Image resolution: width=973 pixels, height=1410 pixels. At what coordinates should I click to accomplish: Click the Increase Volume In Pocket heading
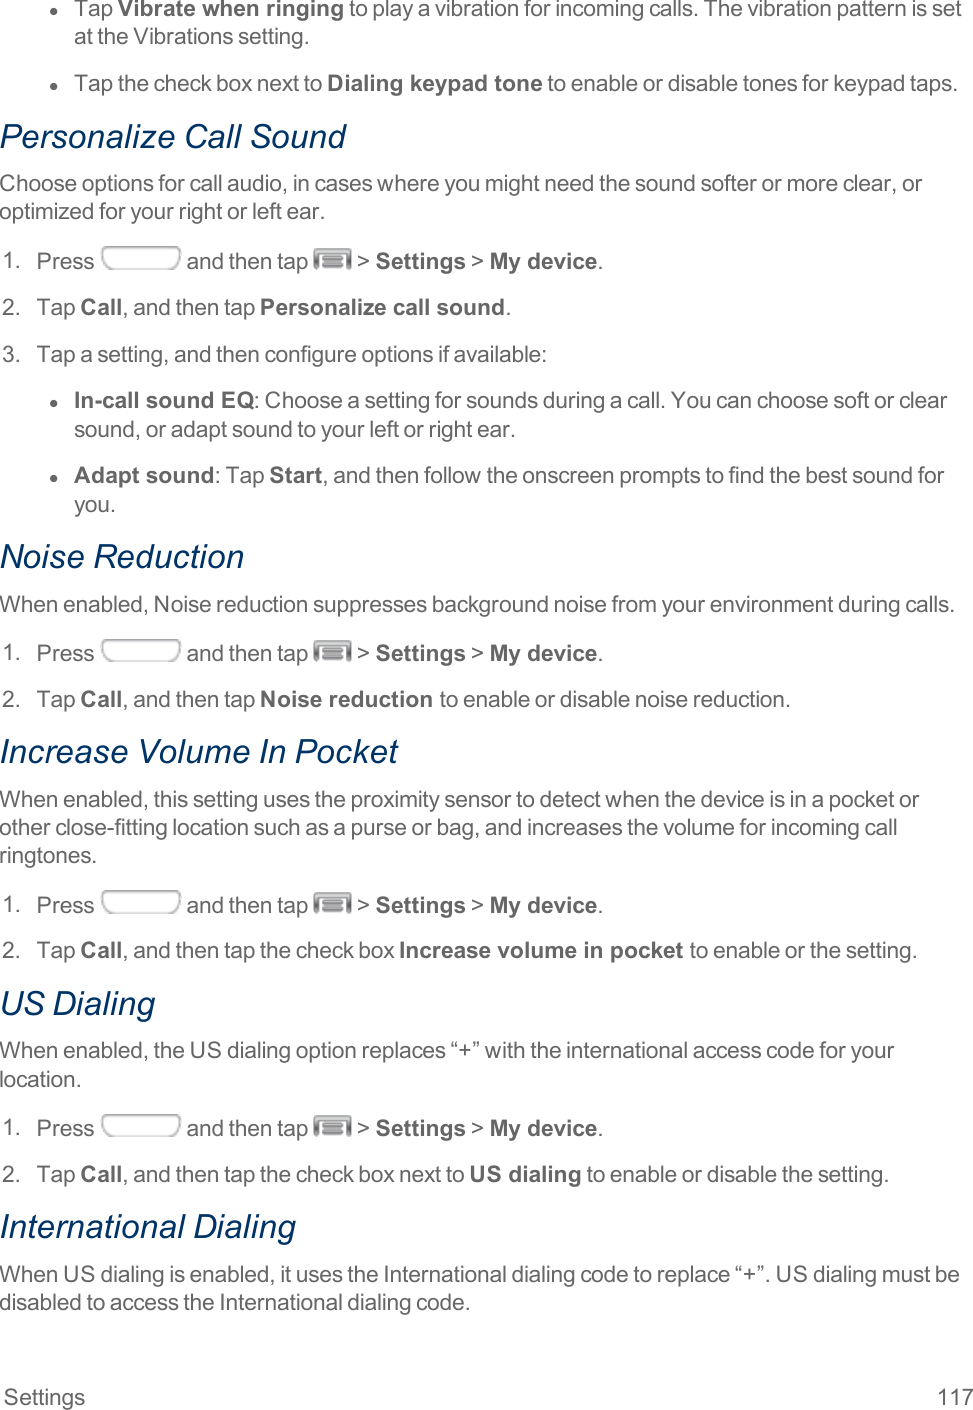click(x=199, y=752)
